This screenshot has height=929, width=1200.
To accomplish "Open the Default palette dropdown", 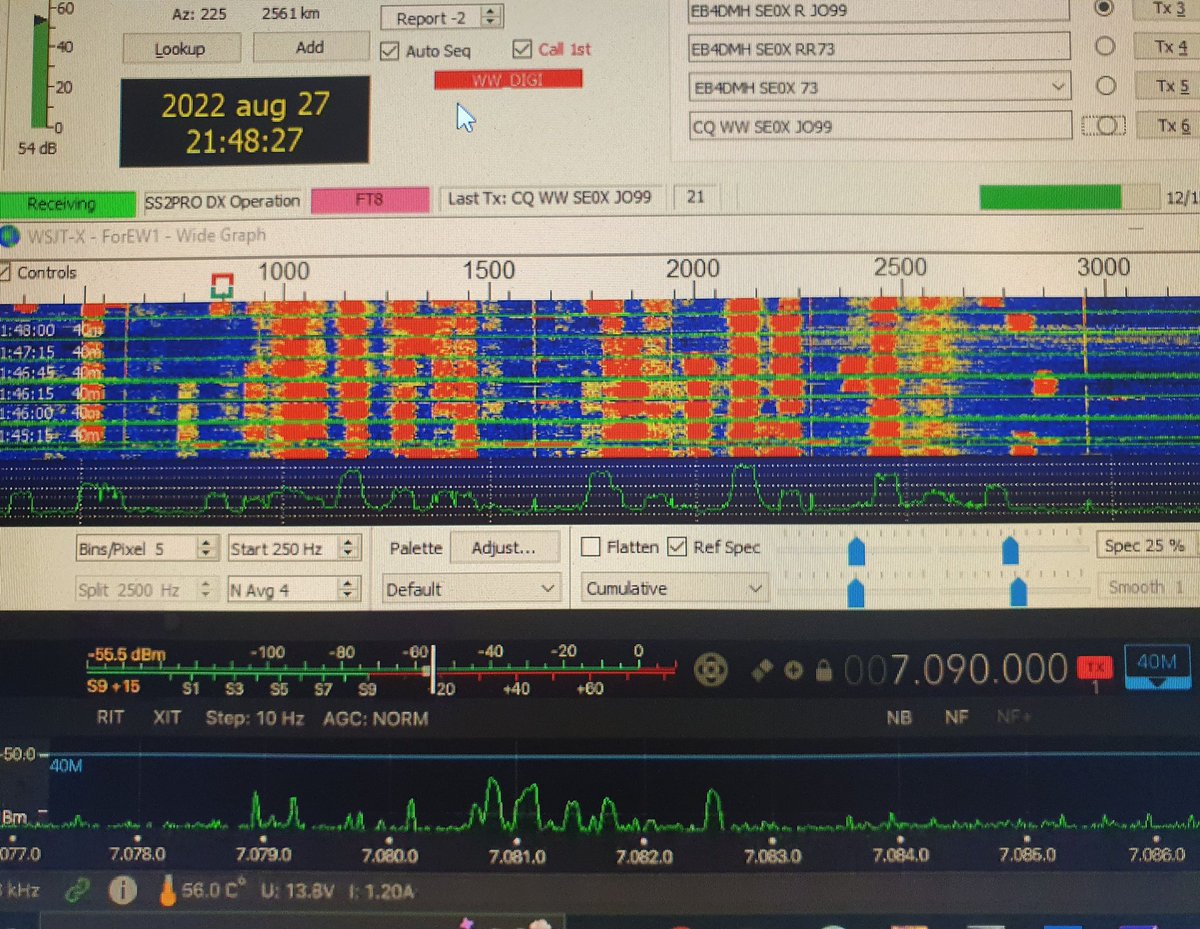I will (473, 589).
